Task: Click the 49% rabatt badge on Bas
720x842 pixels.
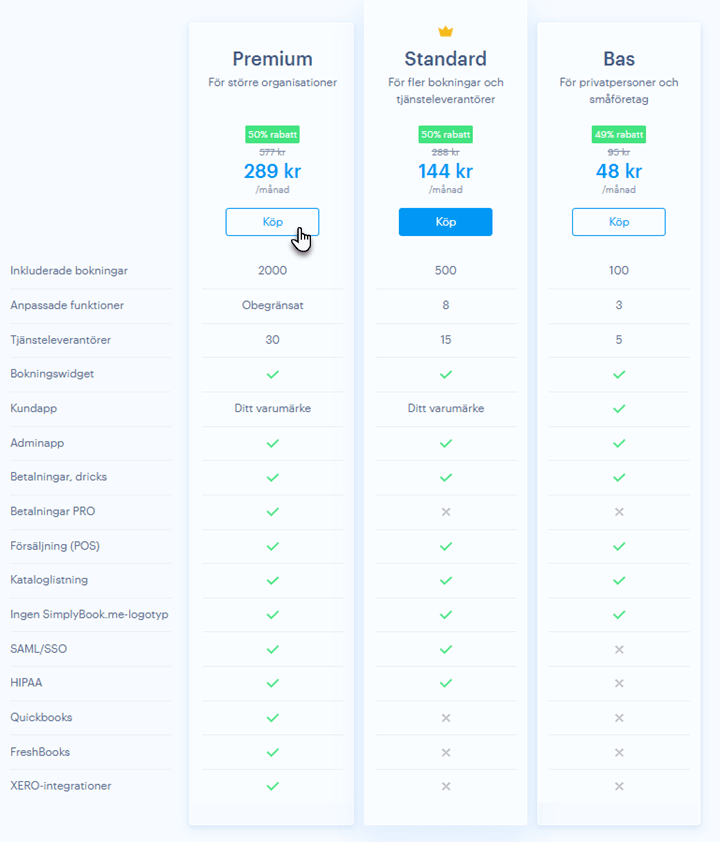Action: point(619,134)
